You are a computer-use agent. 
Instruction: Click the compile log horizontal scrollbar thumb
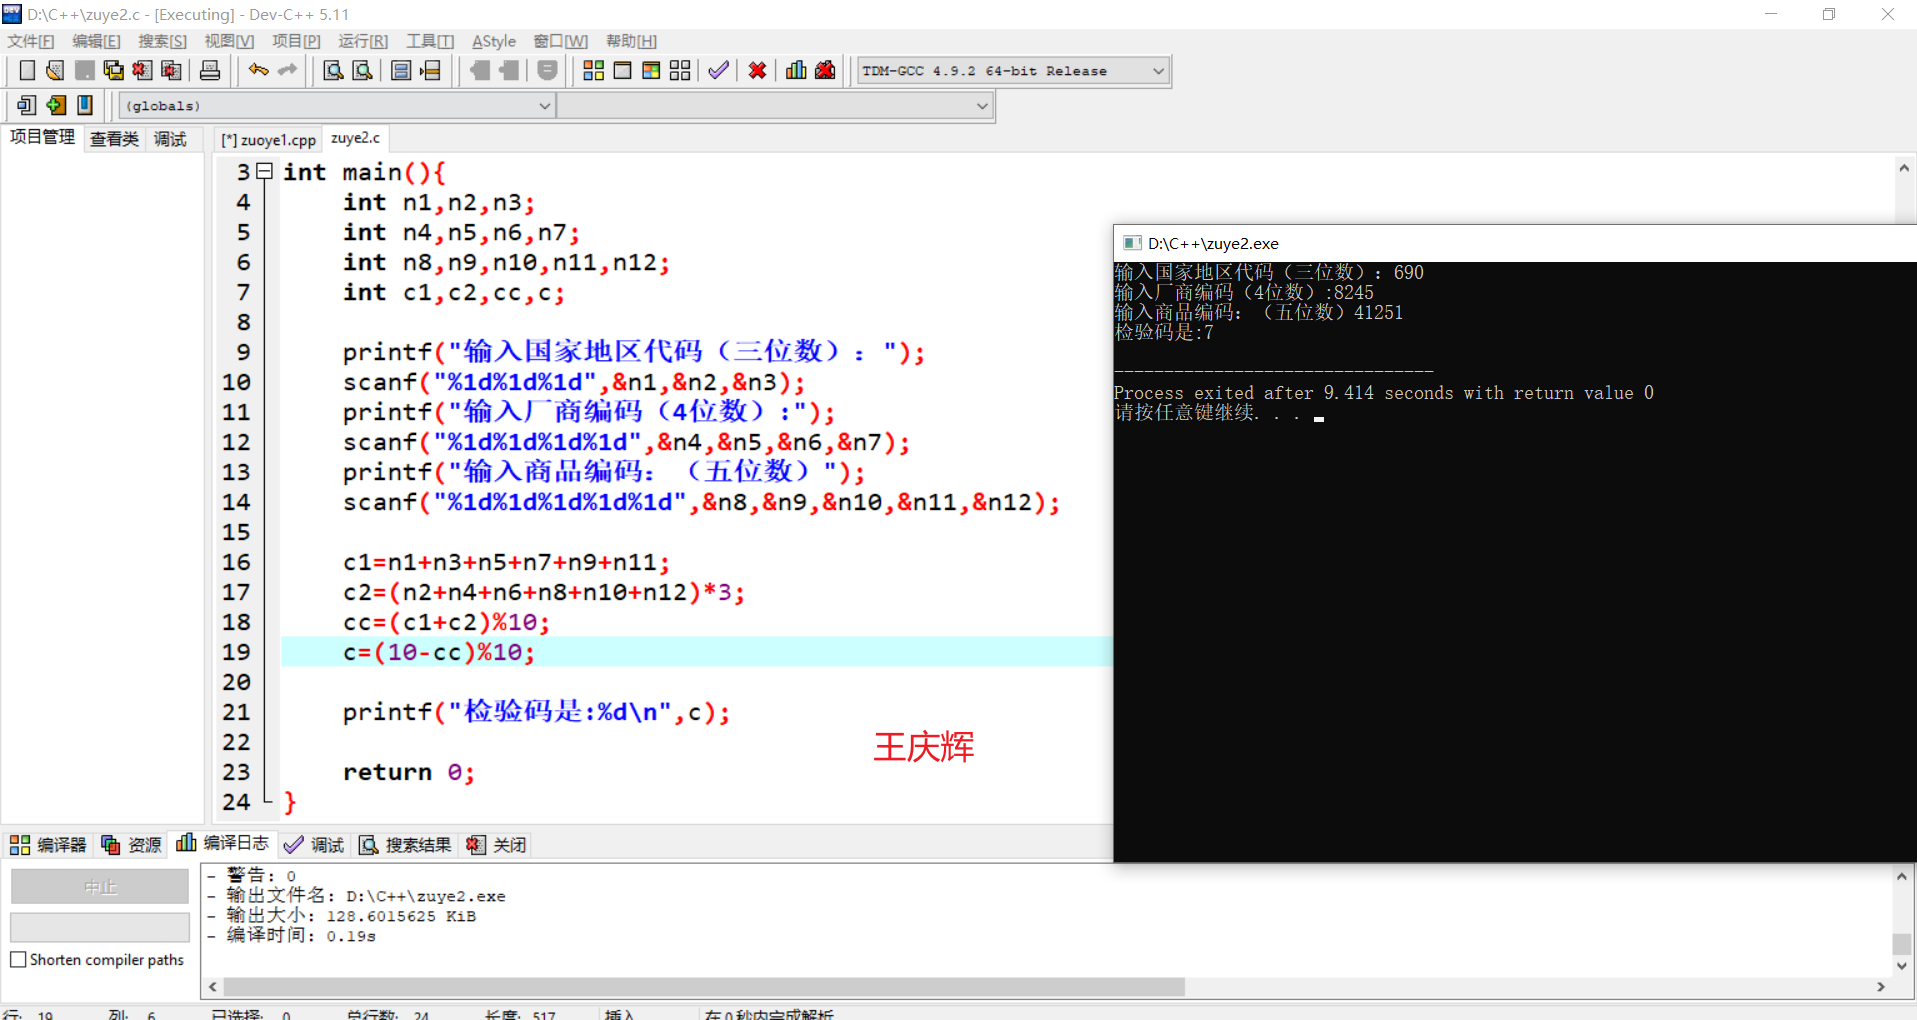pyautogui.click(x=704, y=987)
